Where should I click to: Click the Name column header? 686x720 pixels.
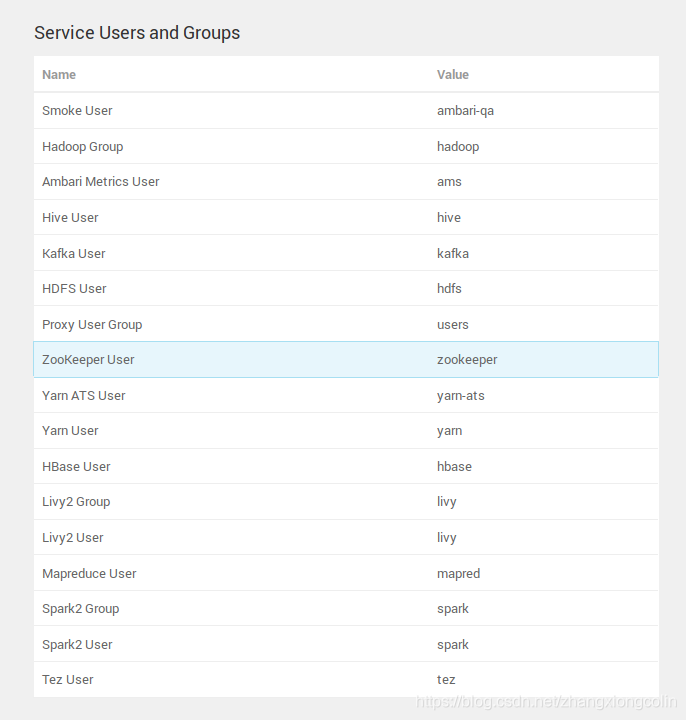[x=59, y=75]
